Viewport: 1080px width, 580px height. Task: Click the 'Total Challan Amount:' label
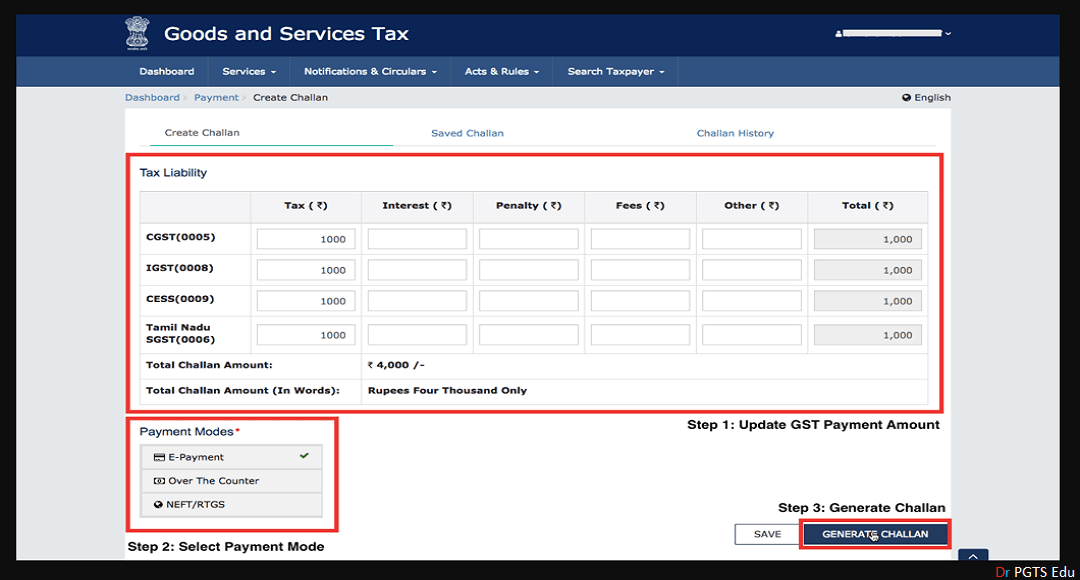[x=209, y=365]
